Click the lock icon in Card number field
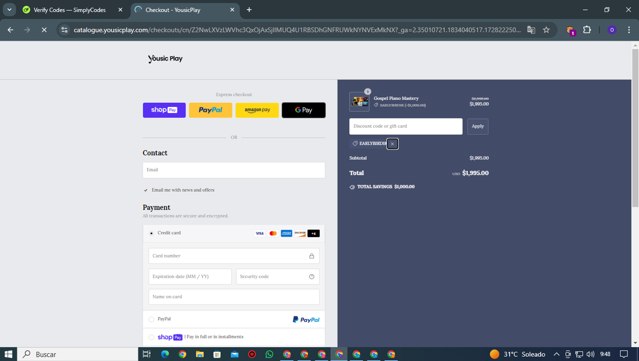 pyautogui.click(x=311, y=256)
